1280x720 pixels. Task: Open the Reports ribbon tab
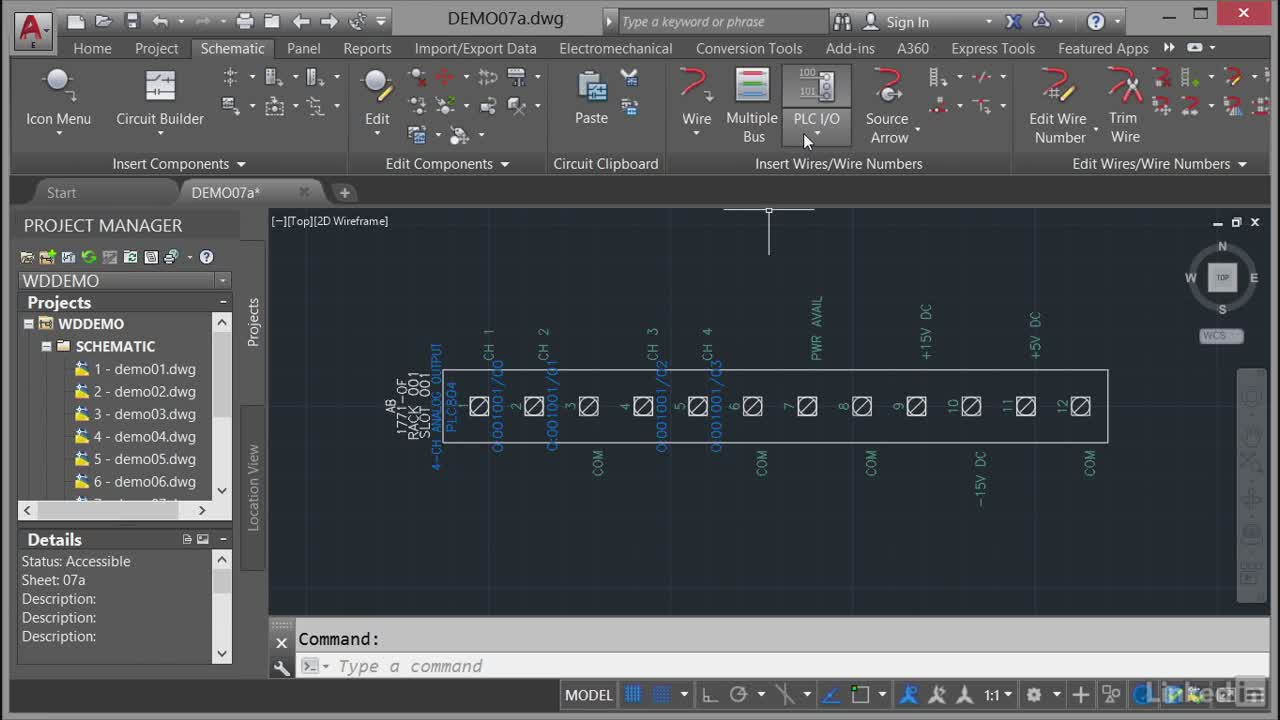367,48
